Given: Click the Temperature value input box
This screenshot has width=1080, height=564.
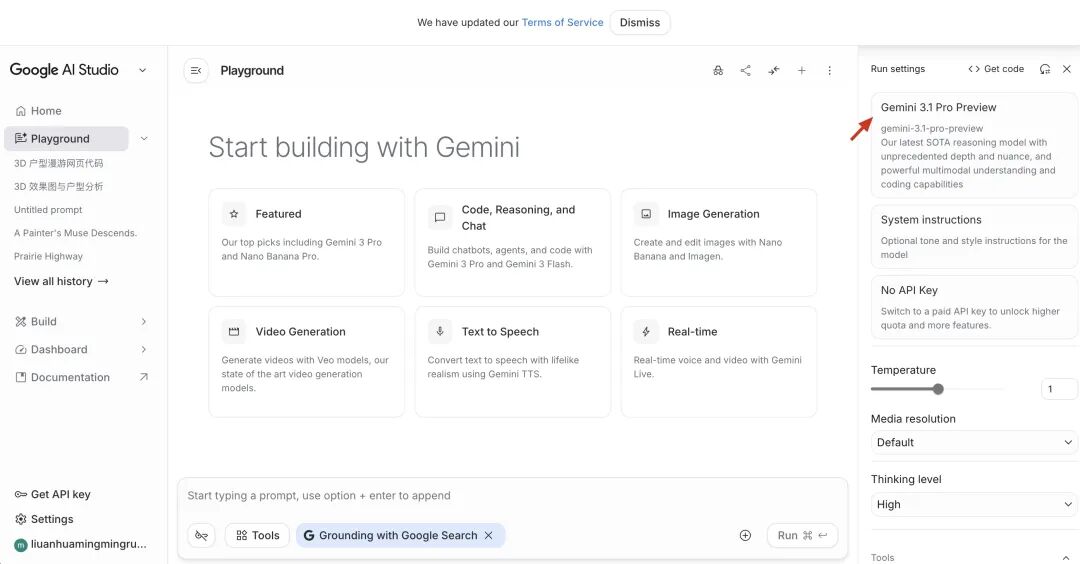Looking at the screenshot, I should [1059, 389].
